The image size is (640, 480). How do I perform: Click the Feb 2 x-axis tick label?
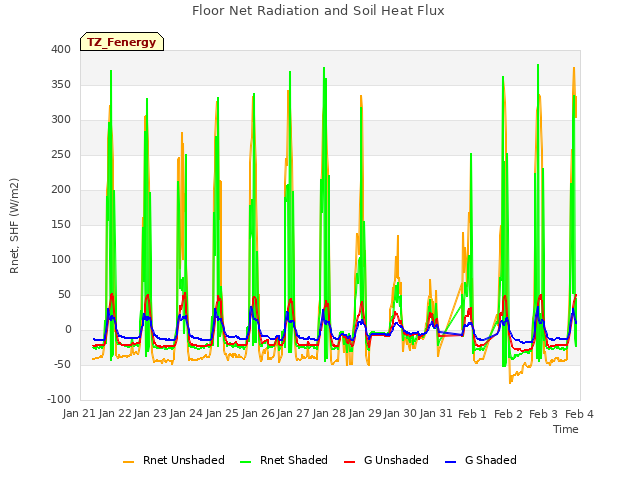pyautogui.click(x=508, y=414)
